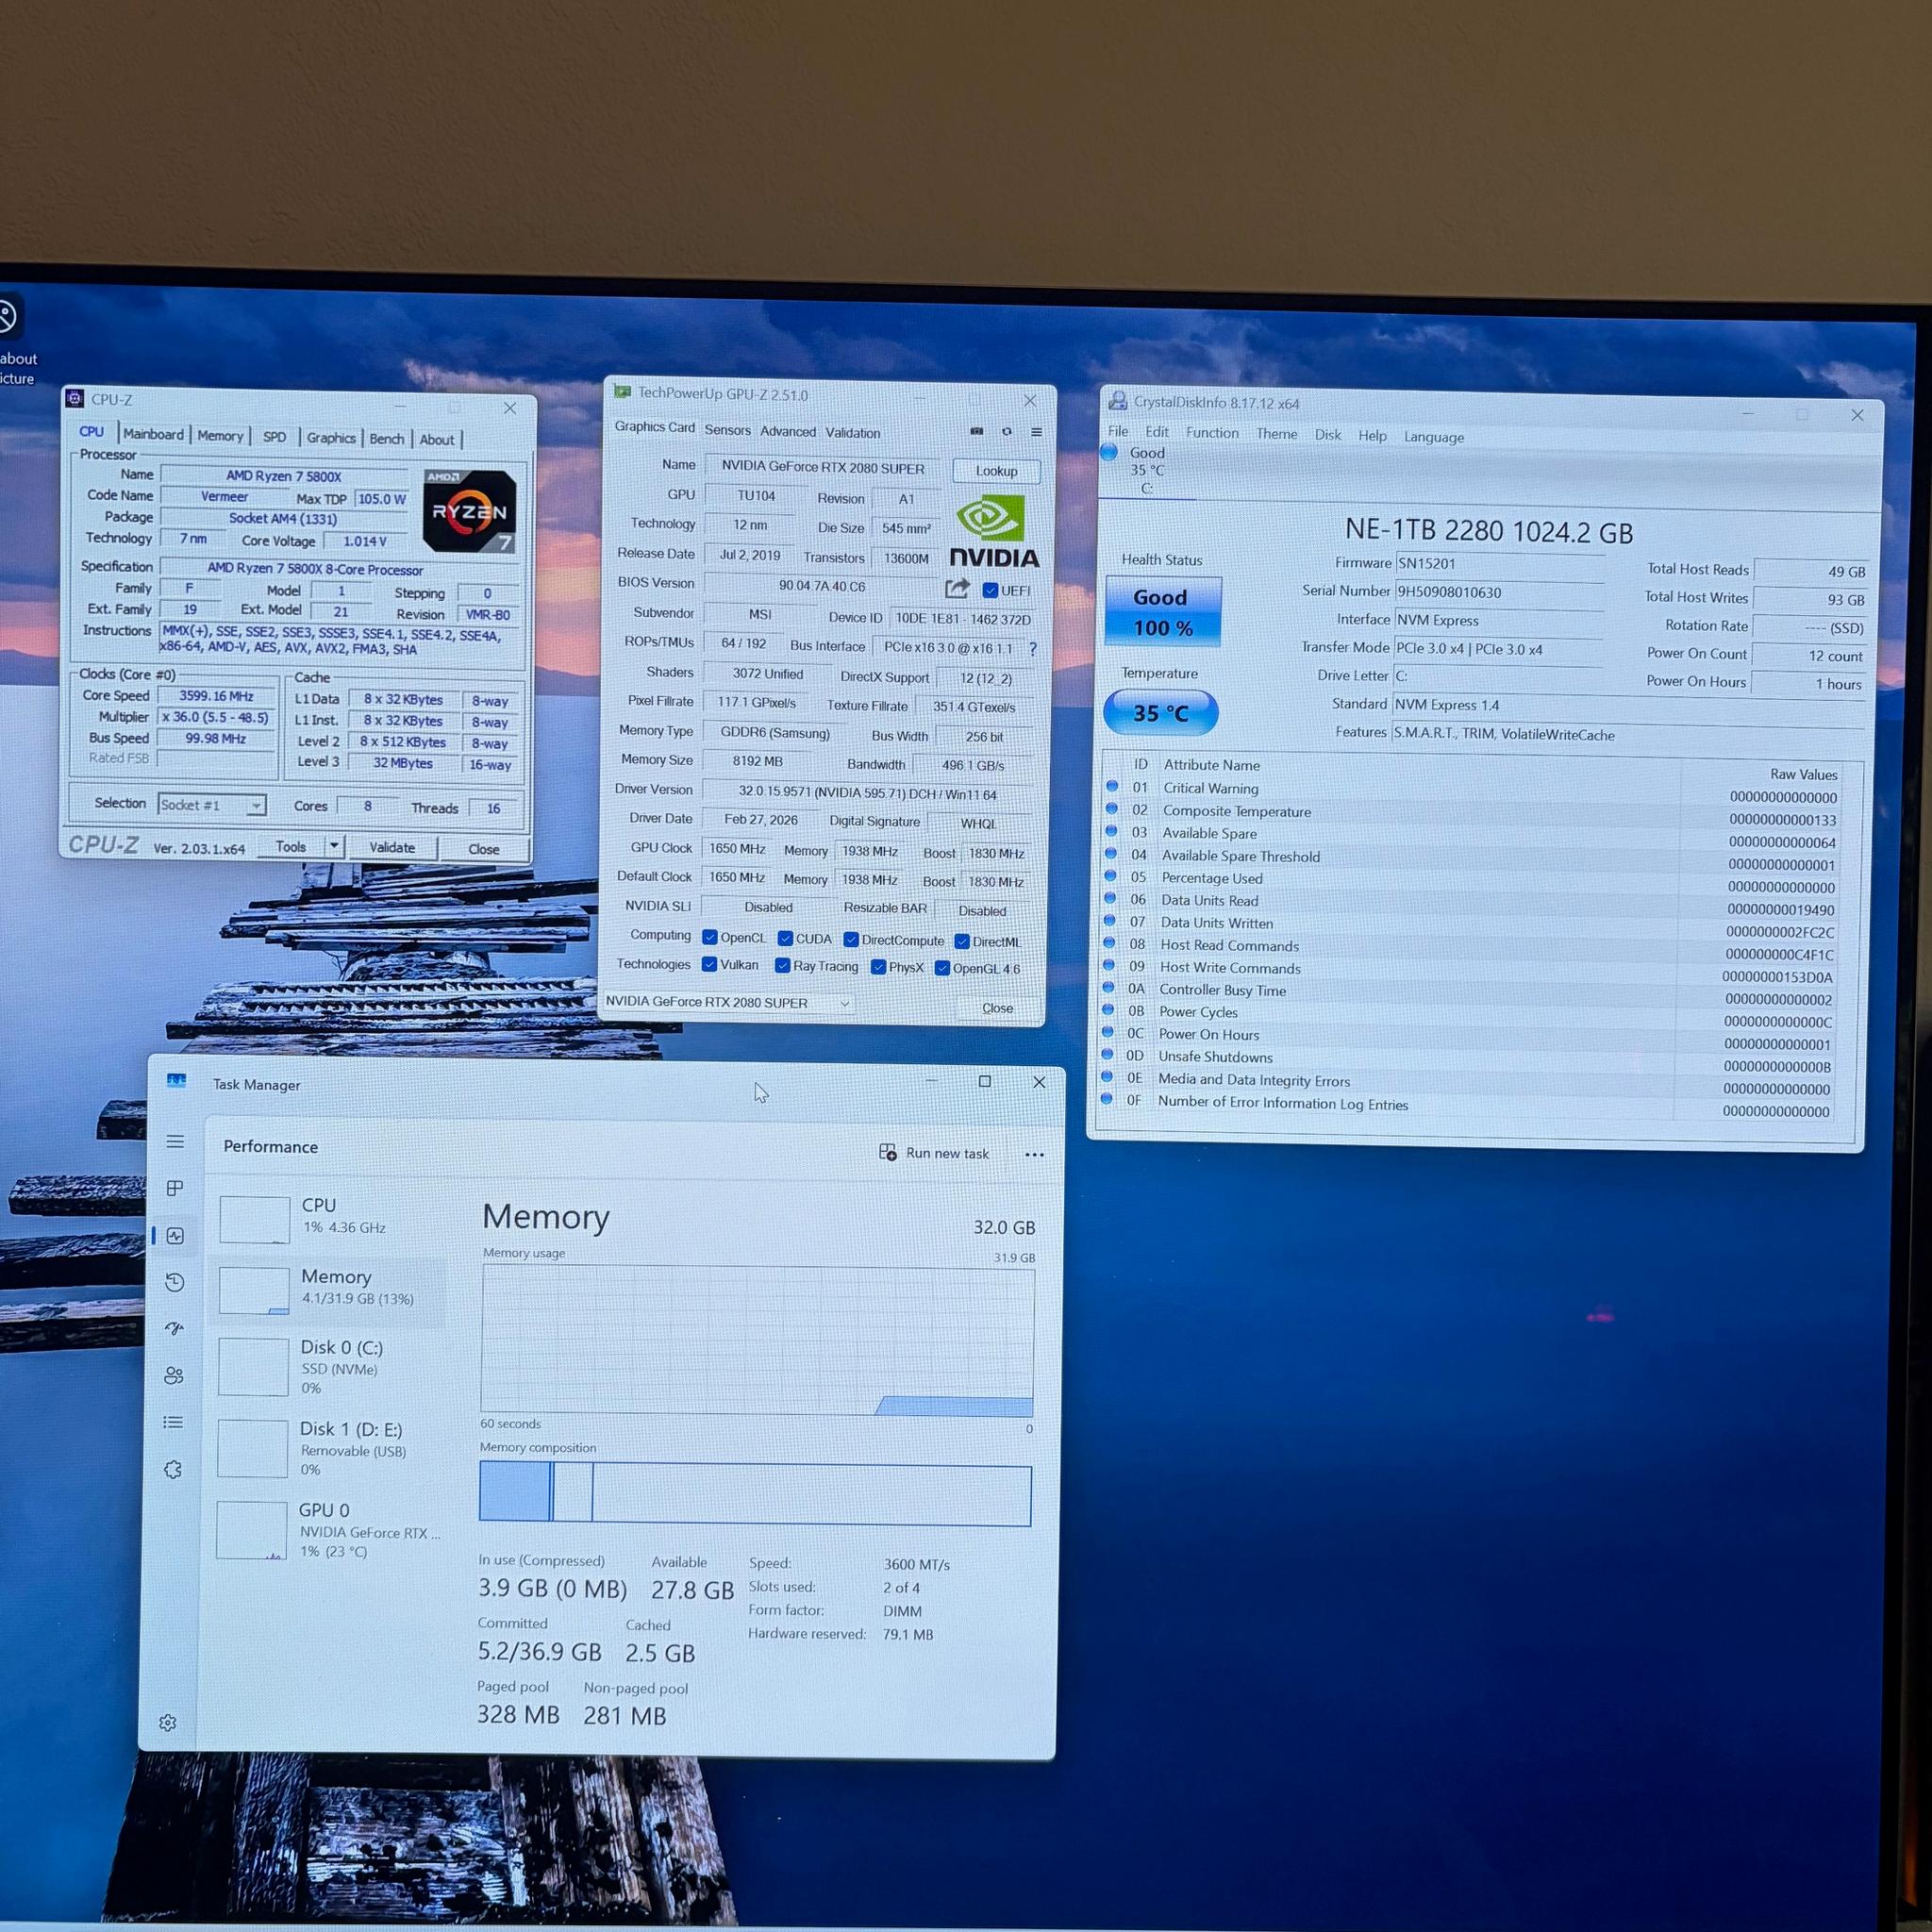Image resolution: width=1932 pixels, height=1932 pixels.
Task: Open the Disk menu in CrystalDiskInfo
Action: click(1328, 435)
